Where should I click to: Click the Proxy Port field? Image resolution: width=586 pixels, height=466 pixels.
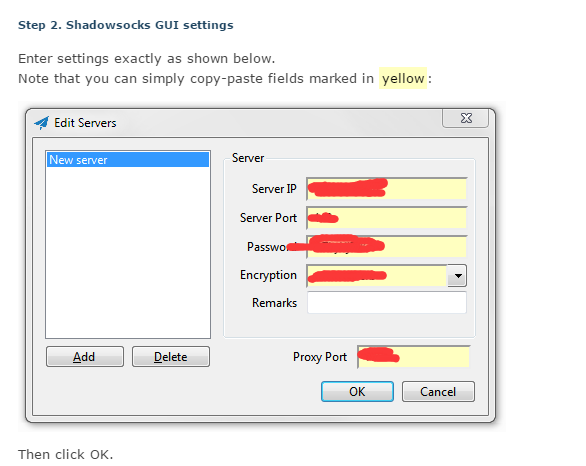tap(413, 357)
